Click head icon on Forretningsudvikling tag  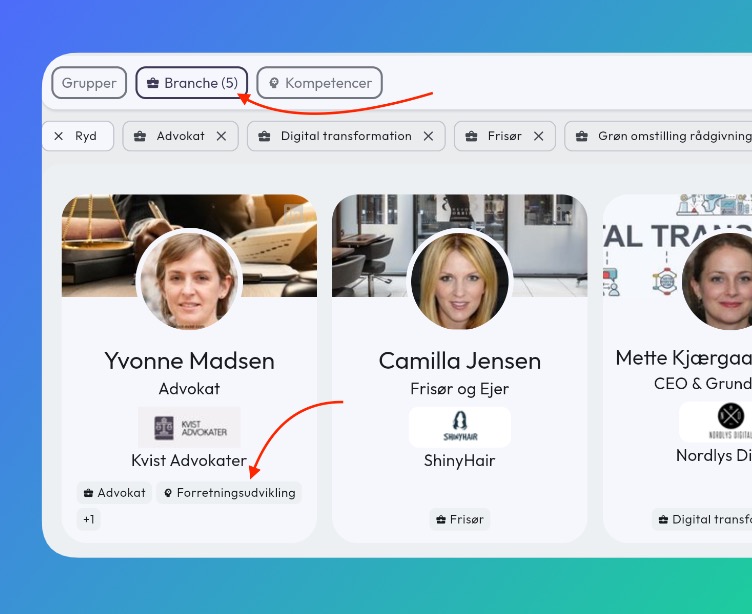coord(168,493)
